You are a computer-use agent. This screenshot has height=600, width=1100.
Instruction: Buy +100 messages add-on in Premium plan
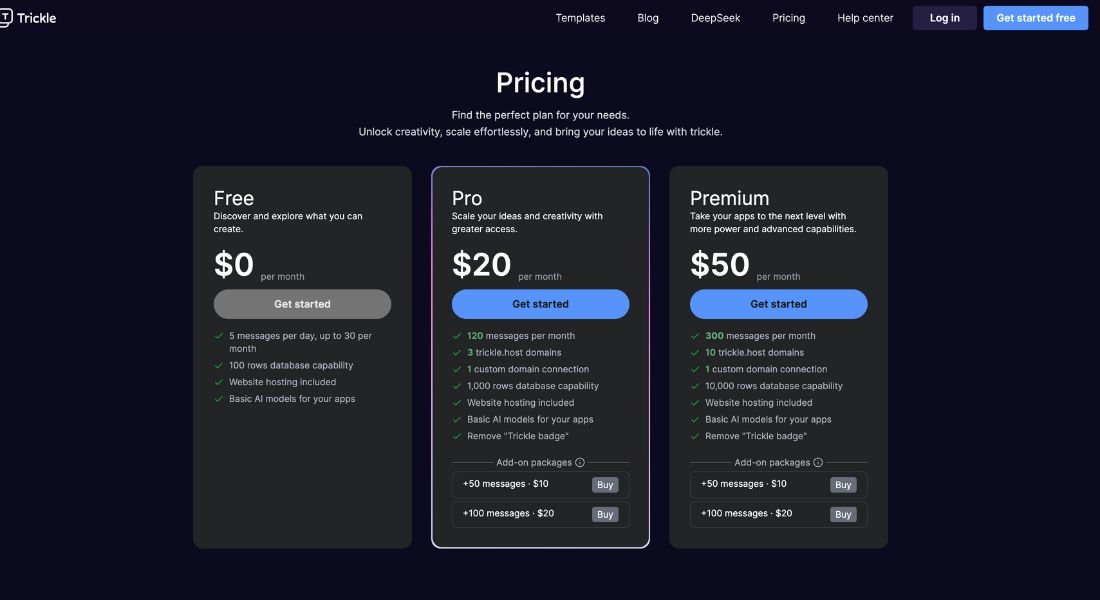coord(843,514)
